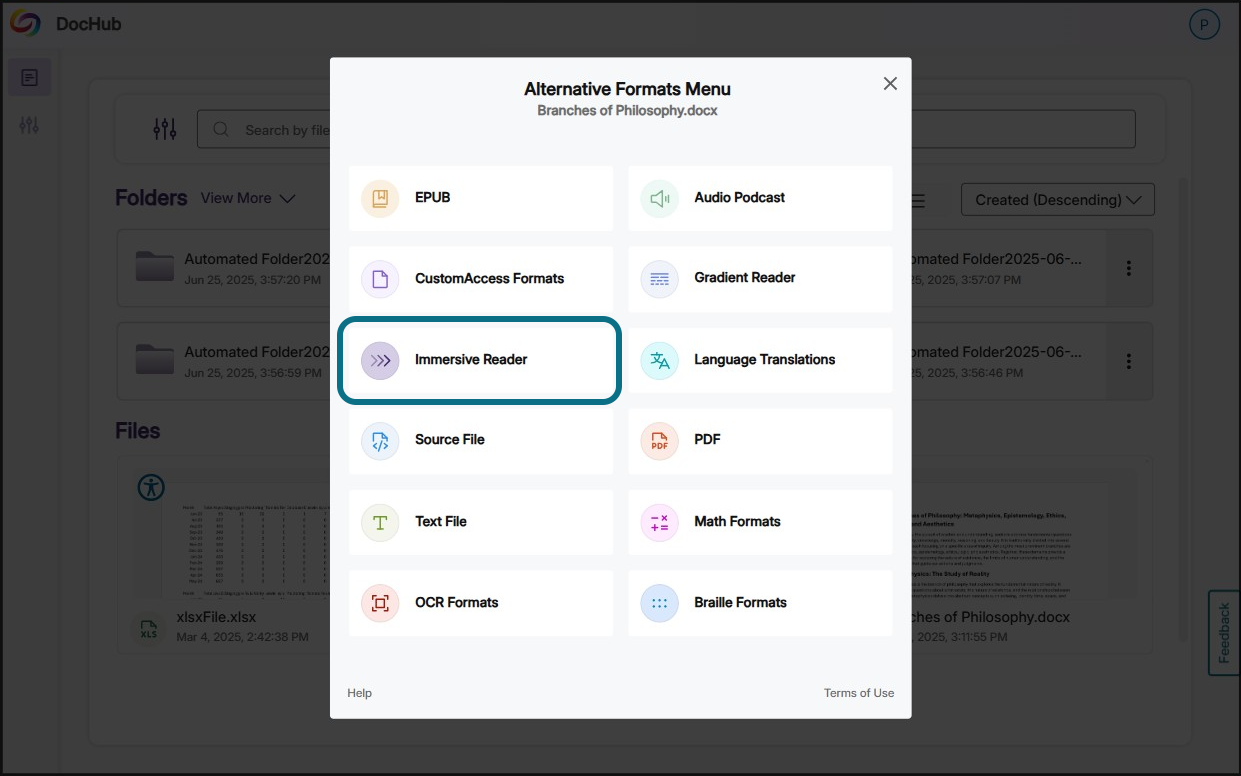
Task: Open Audio Podcast via its speaker icon
Action: coord(658,198)
